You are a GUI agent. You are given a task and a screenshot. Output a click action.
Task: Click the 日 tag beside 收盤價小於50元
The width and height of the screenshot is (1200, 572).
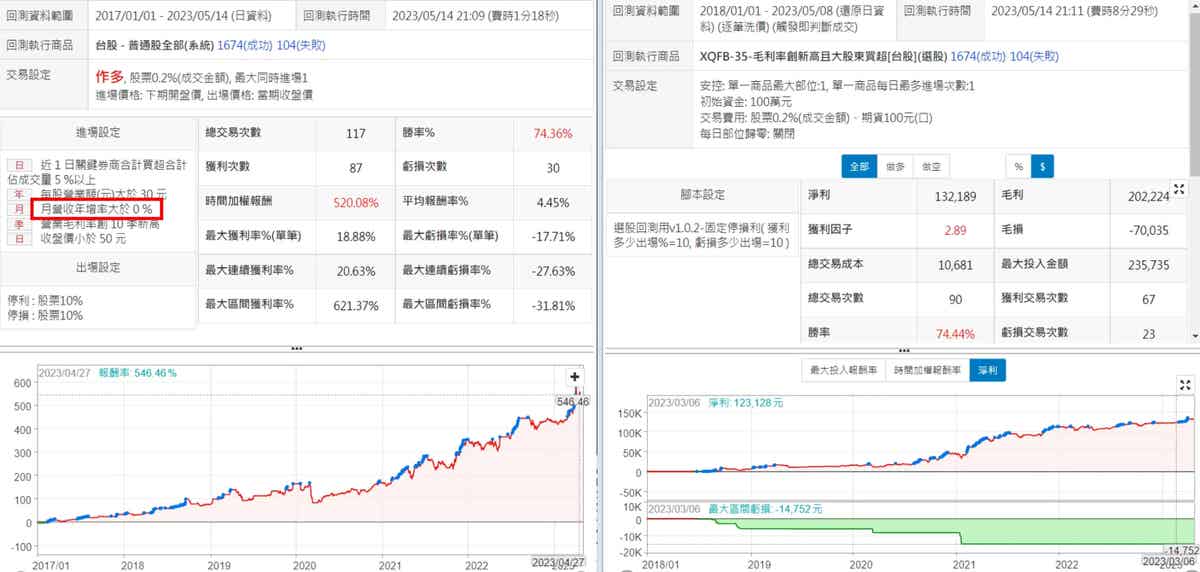click(17, 239)
